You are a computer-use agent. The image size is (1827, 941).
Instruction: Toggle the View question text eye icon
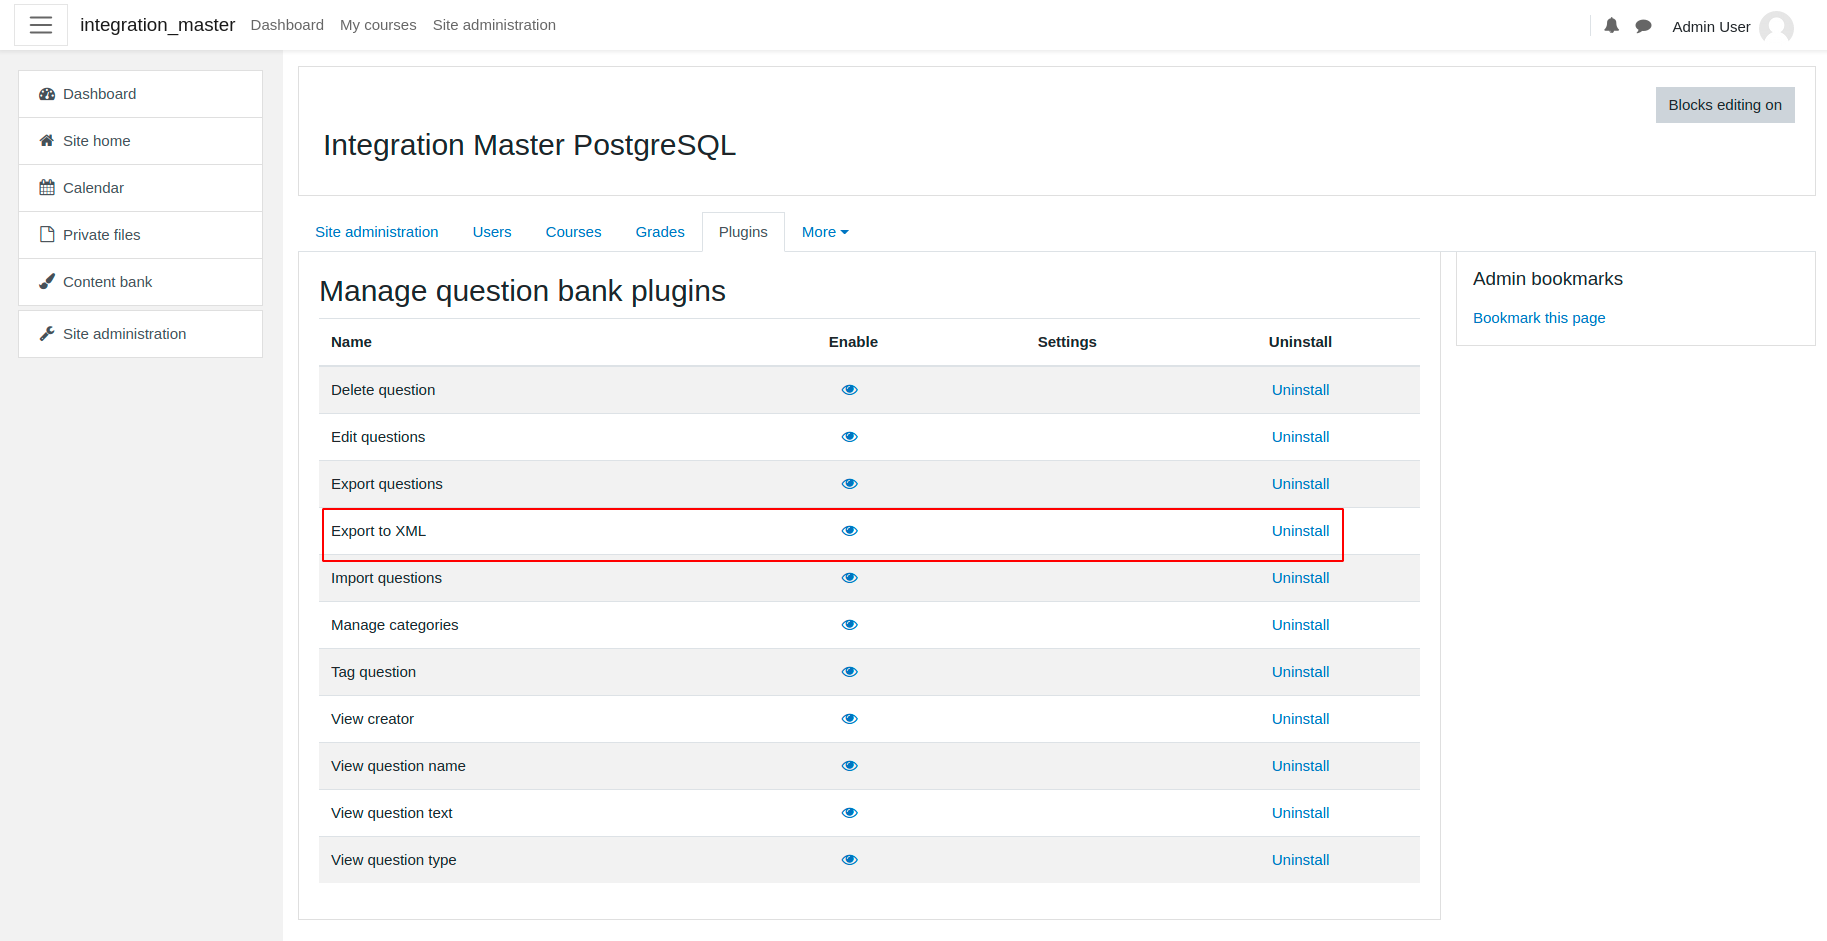850,813
